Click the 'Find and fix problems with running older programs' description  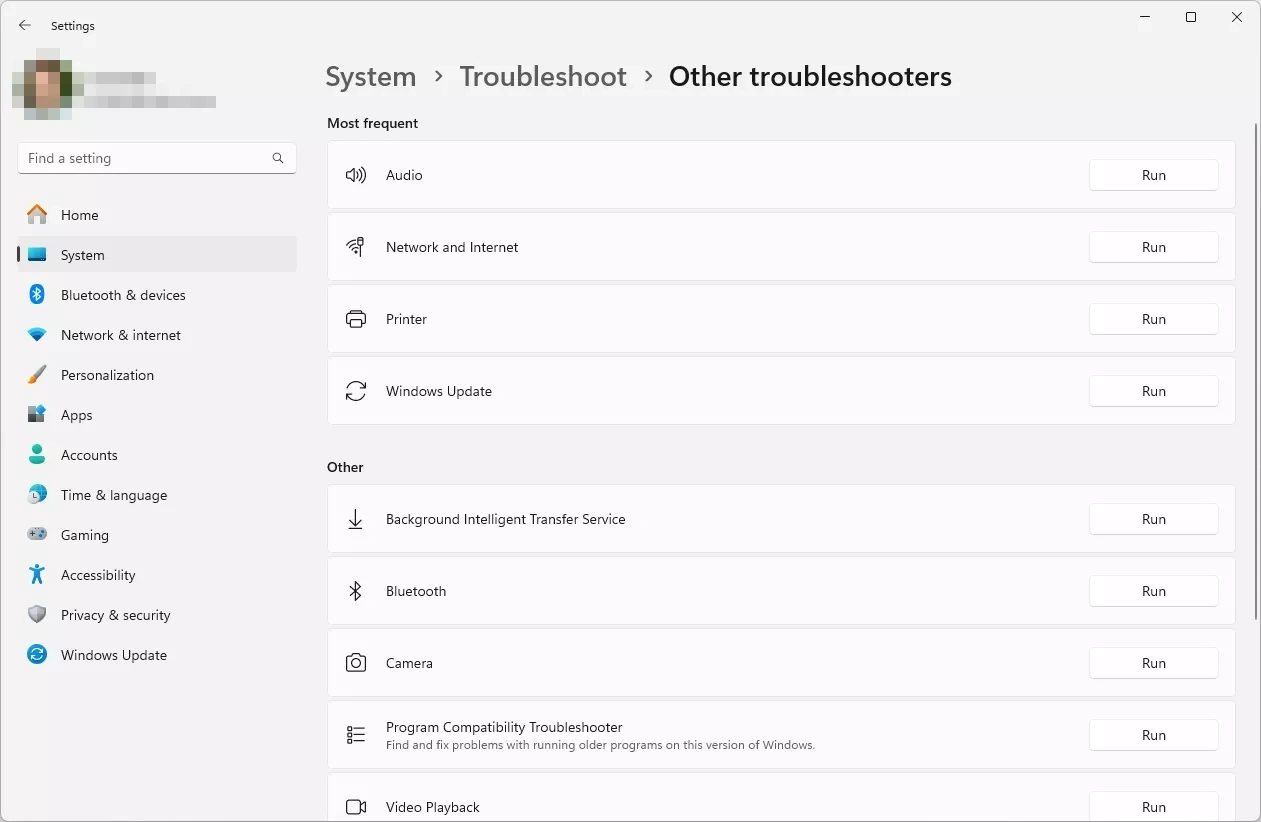pyautogui.click(x=600, y=745)
